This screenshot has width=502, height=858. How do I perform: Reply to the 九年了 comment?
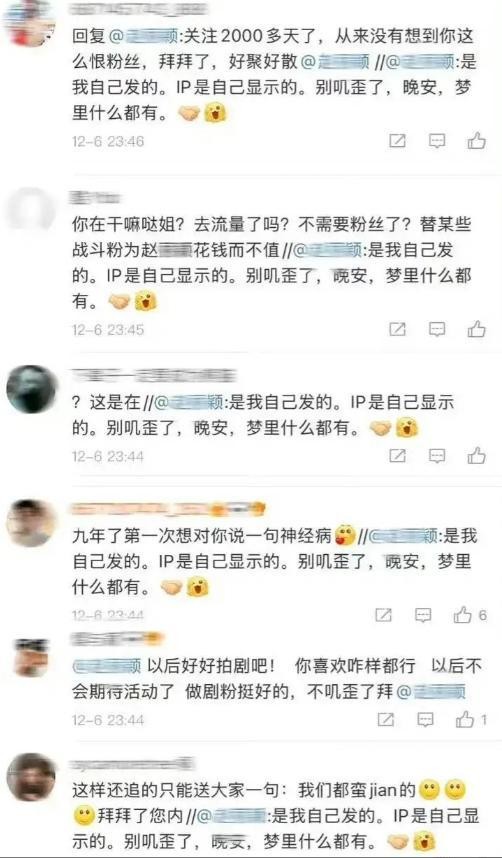[423, 615]
